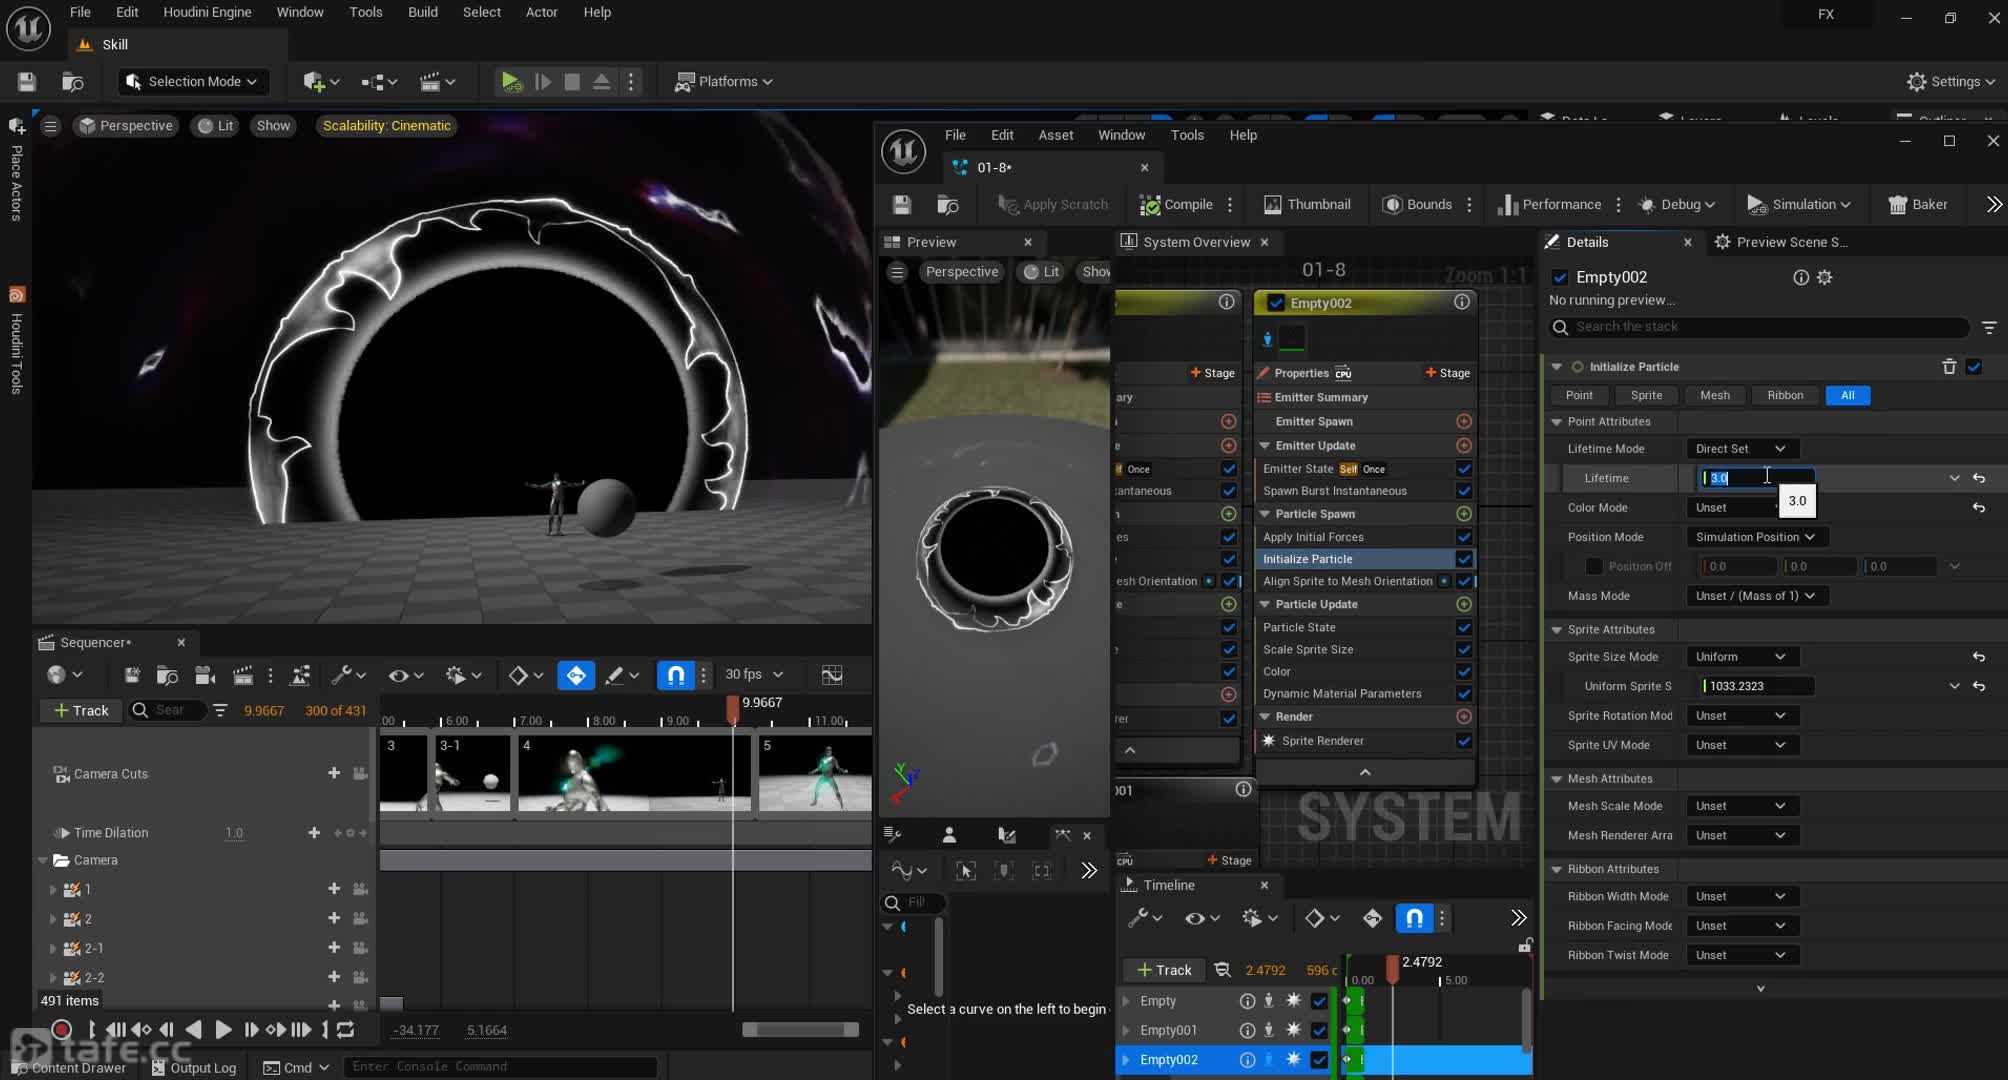This screenshot has width=2008, height=1080.
Task: Toggle Sprite Renderer enabled checkbox
Action: pyautogui.click(x=1464, y=741)
